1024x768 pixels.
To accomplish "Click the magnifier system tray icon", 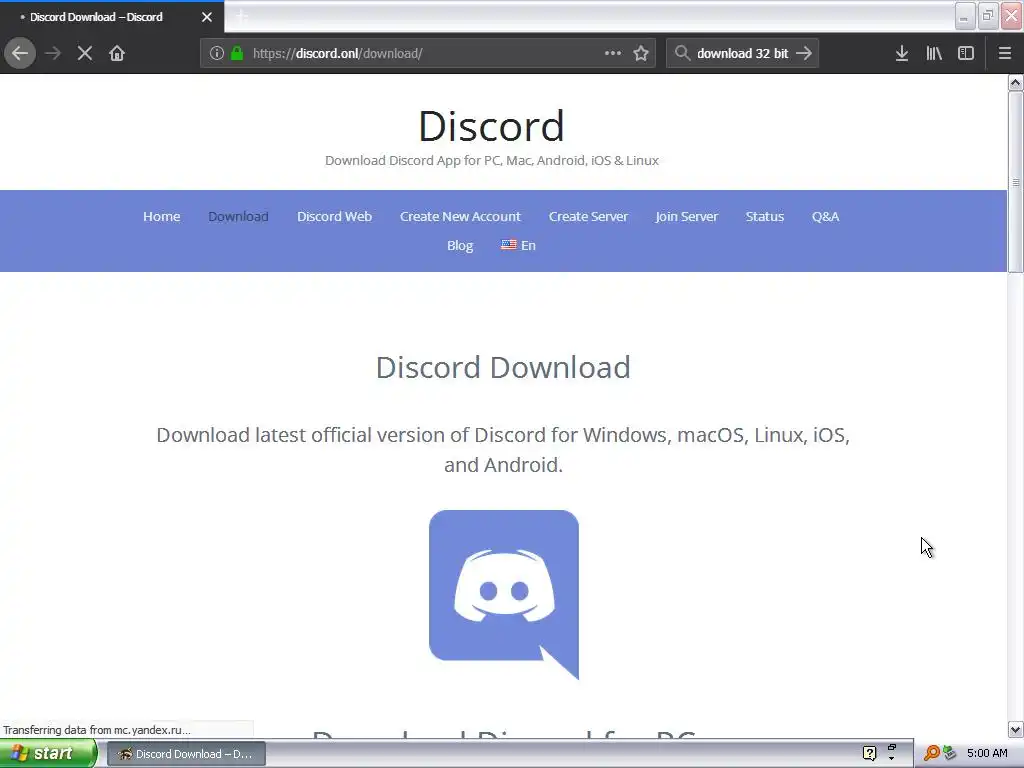I will point(932,754).
